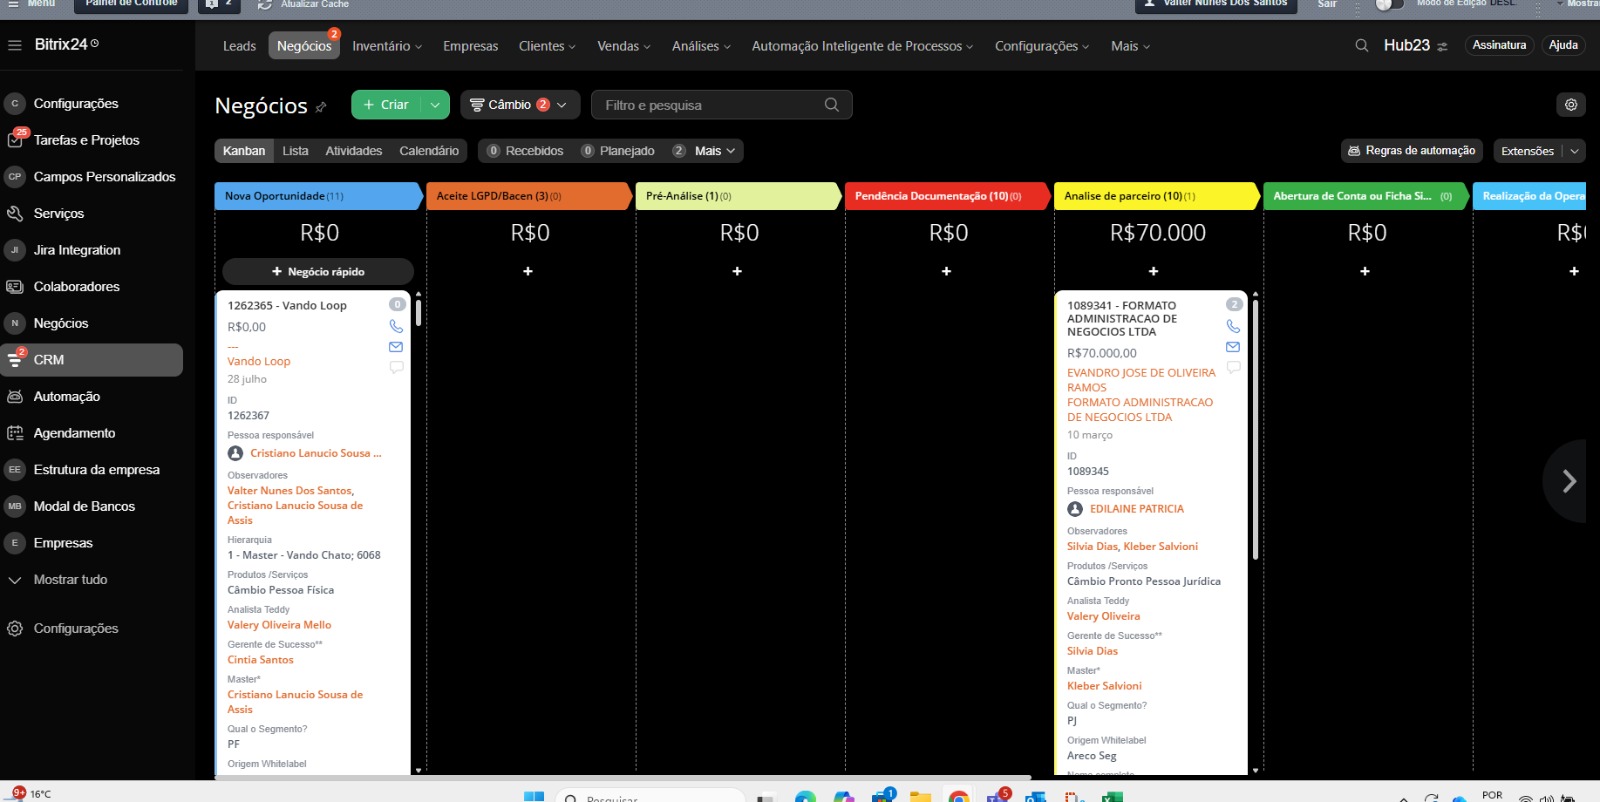Collapse the sidebar with Bitrix24 hamburger icon
This screenshot has height=802, width=1600.
15,45
